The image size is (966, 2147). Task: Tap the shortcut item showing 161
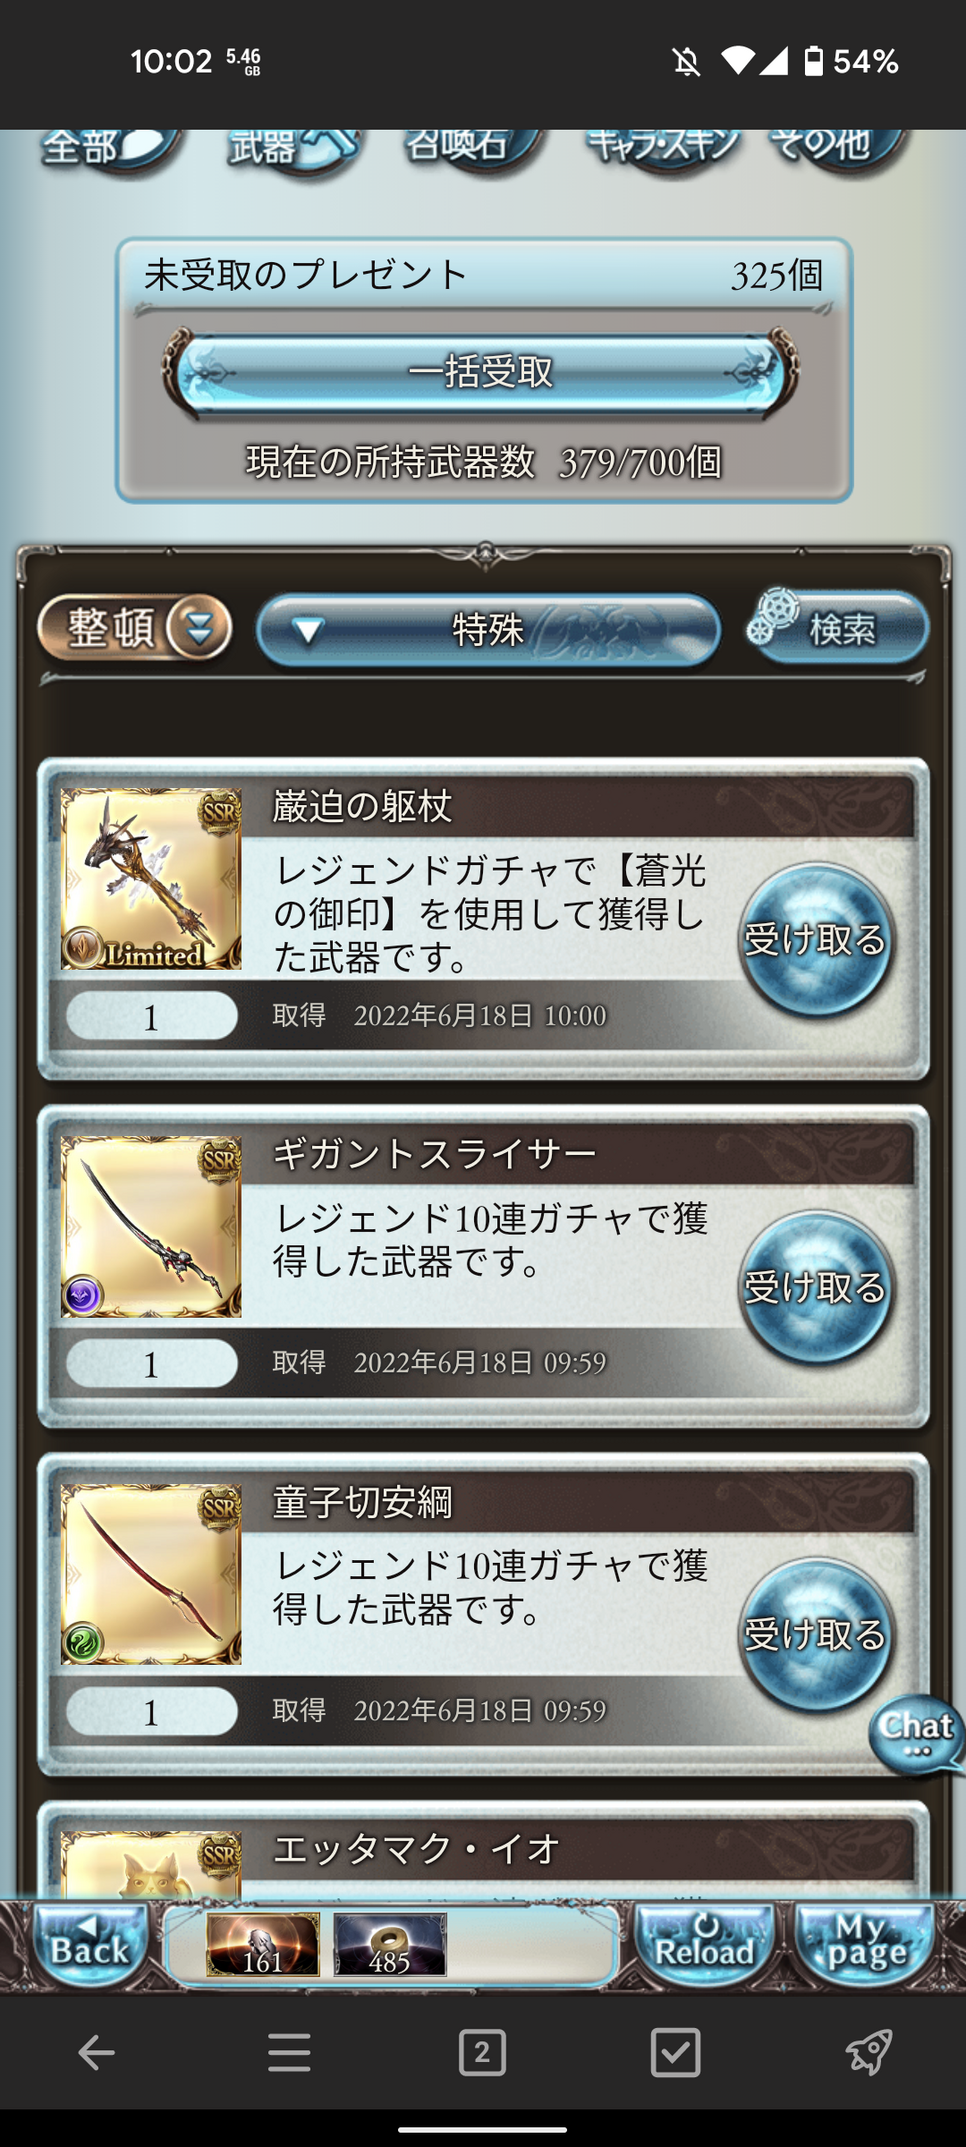[x=263, y=1944]
